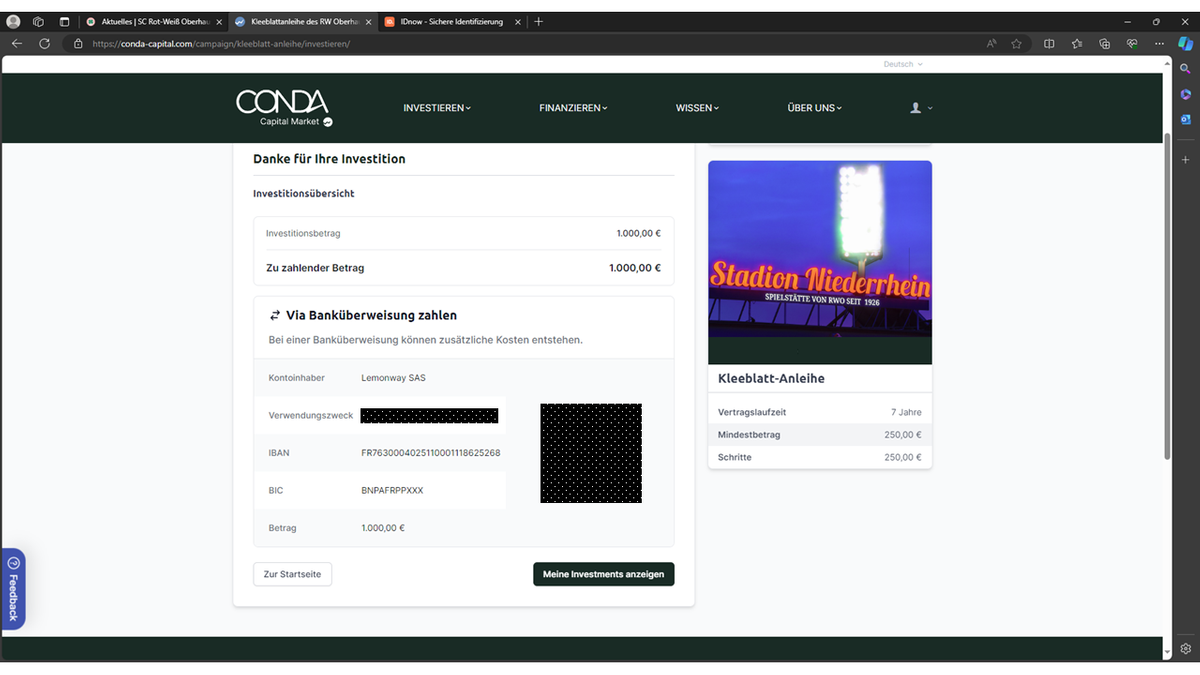Click the Kleeblatt-Anleihe card title
The image size is (1200, 675).
pos(771,379)
